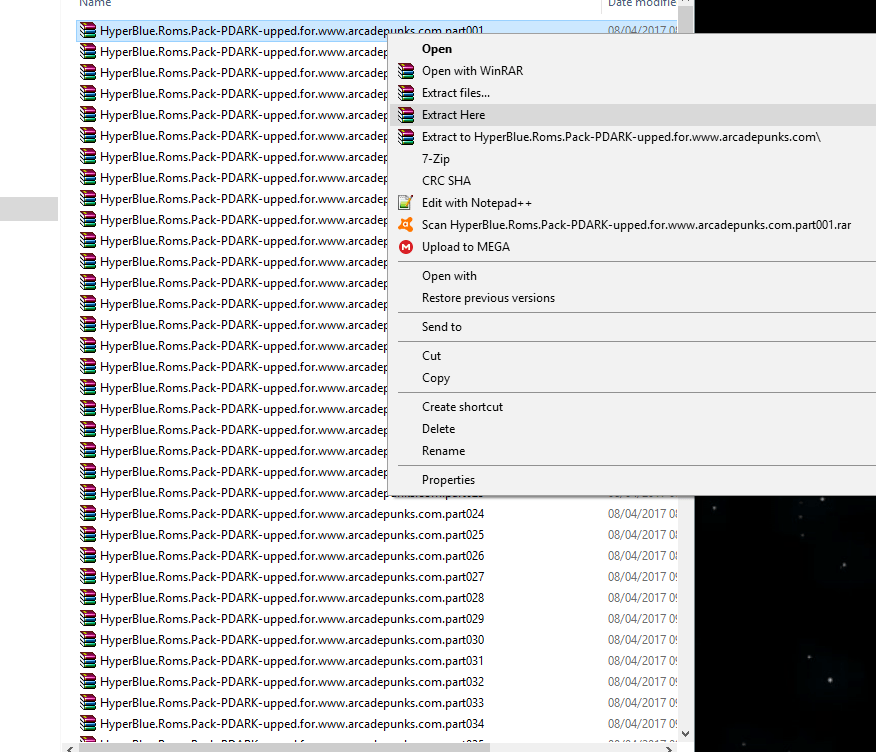The height and width of the screenshot is (752, 876).
Task: Choose Edit with Notepad++
Action: point(632,203)
